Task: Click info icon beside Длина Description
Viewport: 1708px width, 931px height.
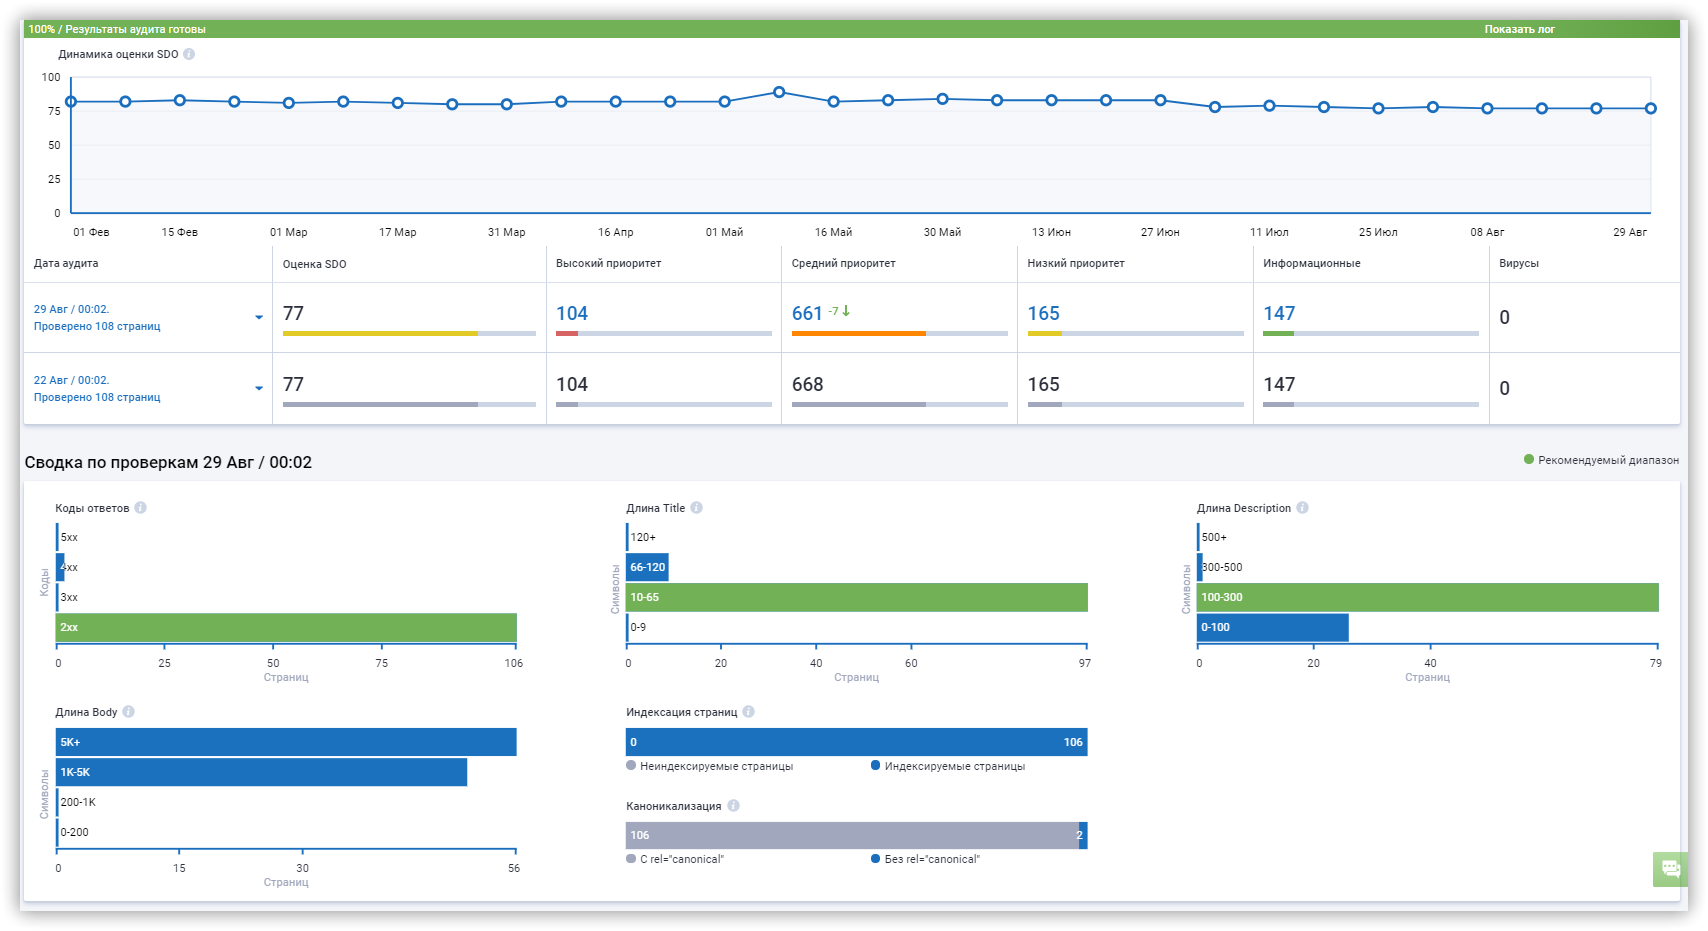Action: pyautogui.click(x=1302, y=508)
